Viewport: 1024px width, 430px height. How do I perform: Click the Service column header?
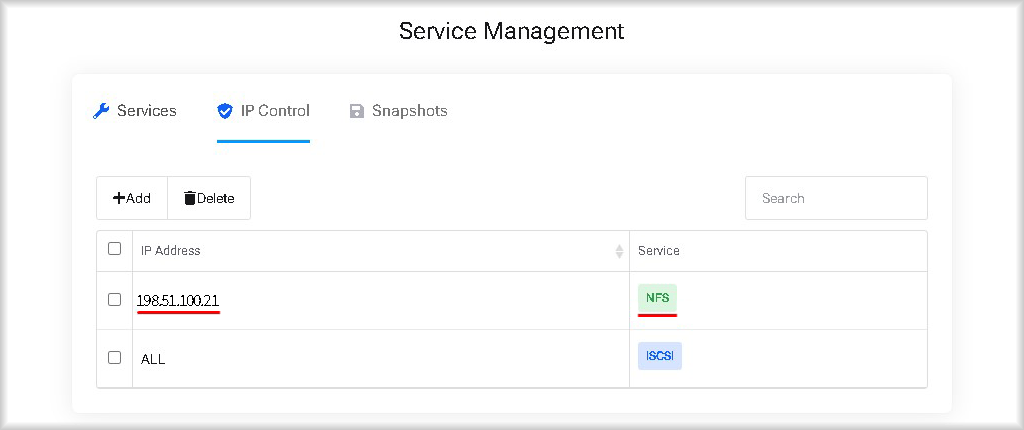(x=778, y=251)
